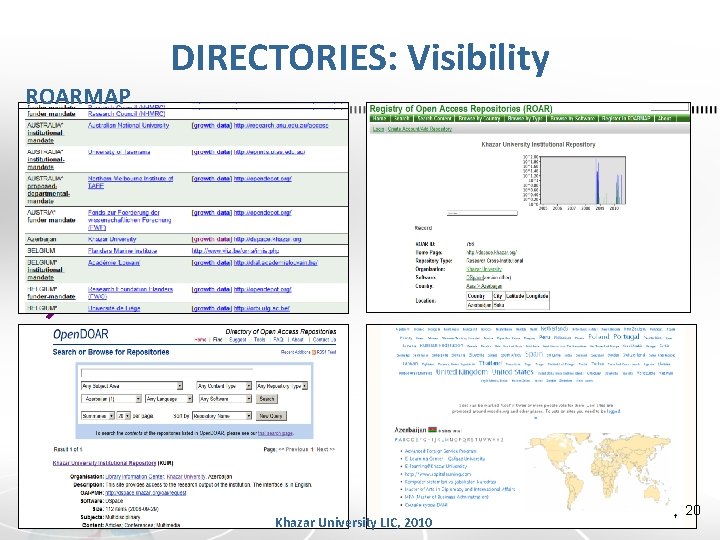Click MBA Master of Business Administration link

(446, 497)
